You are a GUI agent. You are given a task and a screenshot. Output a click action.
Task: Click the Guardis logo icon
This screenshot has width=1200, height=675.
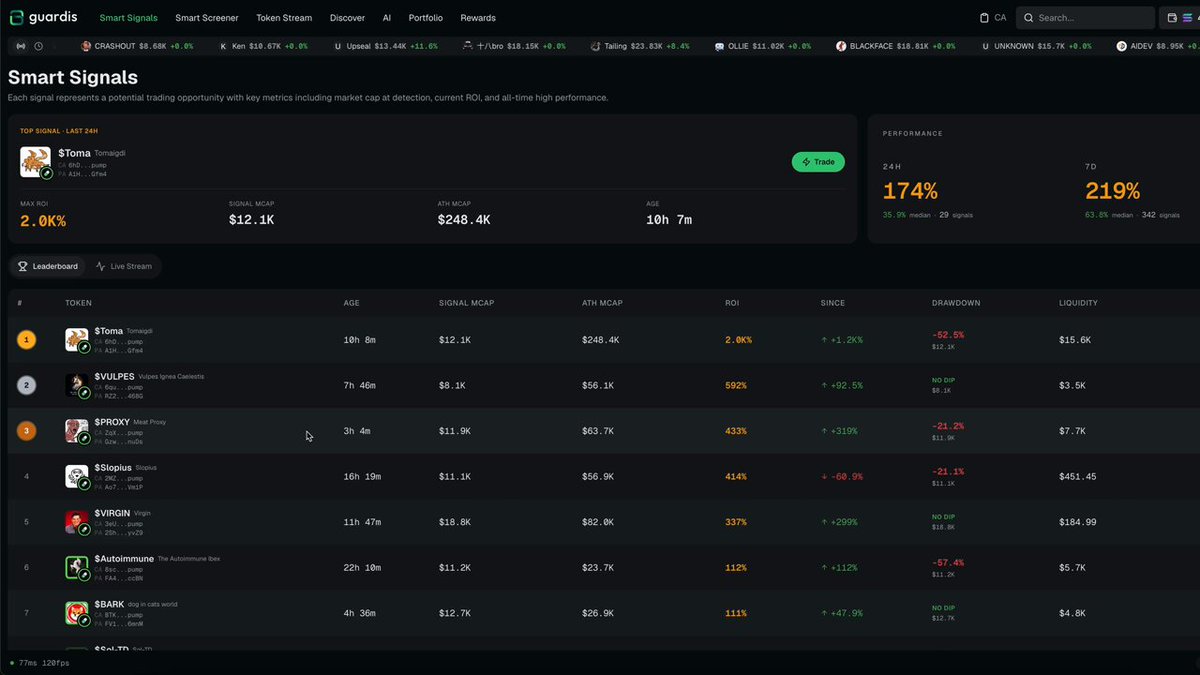pos(16,17)
